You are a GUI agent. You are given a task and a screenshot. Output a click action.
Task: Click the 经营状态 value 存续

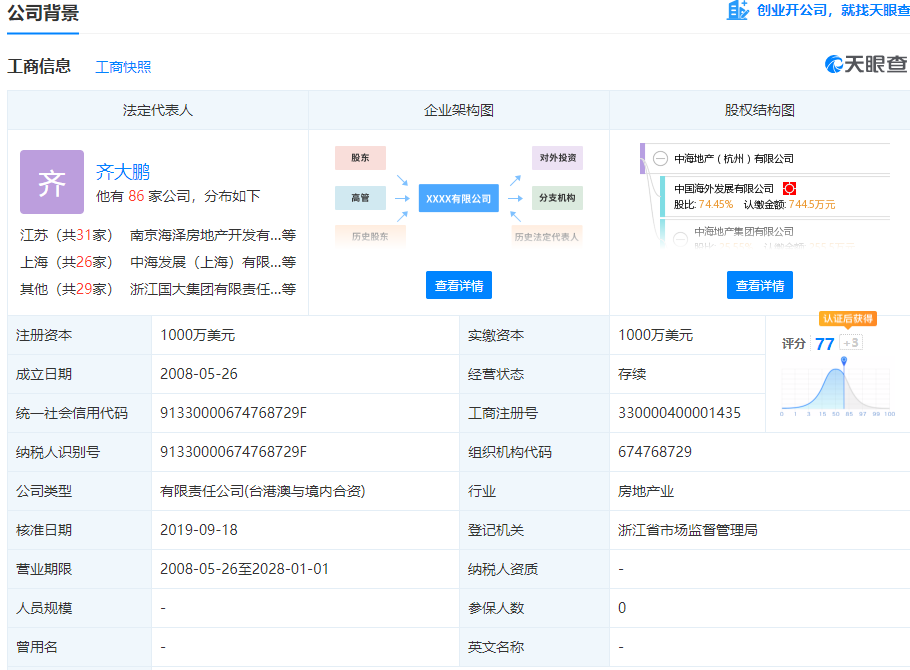click(x=631, y=374)
